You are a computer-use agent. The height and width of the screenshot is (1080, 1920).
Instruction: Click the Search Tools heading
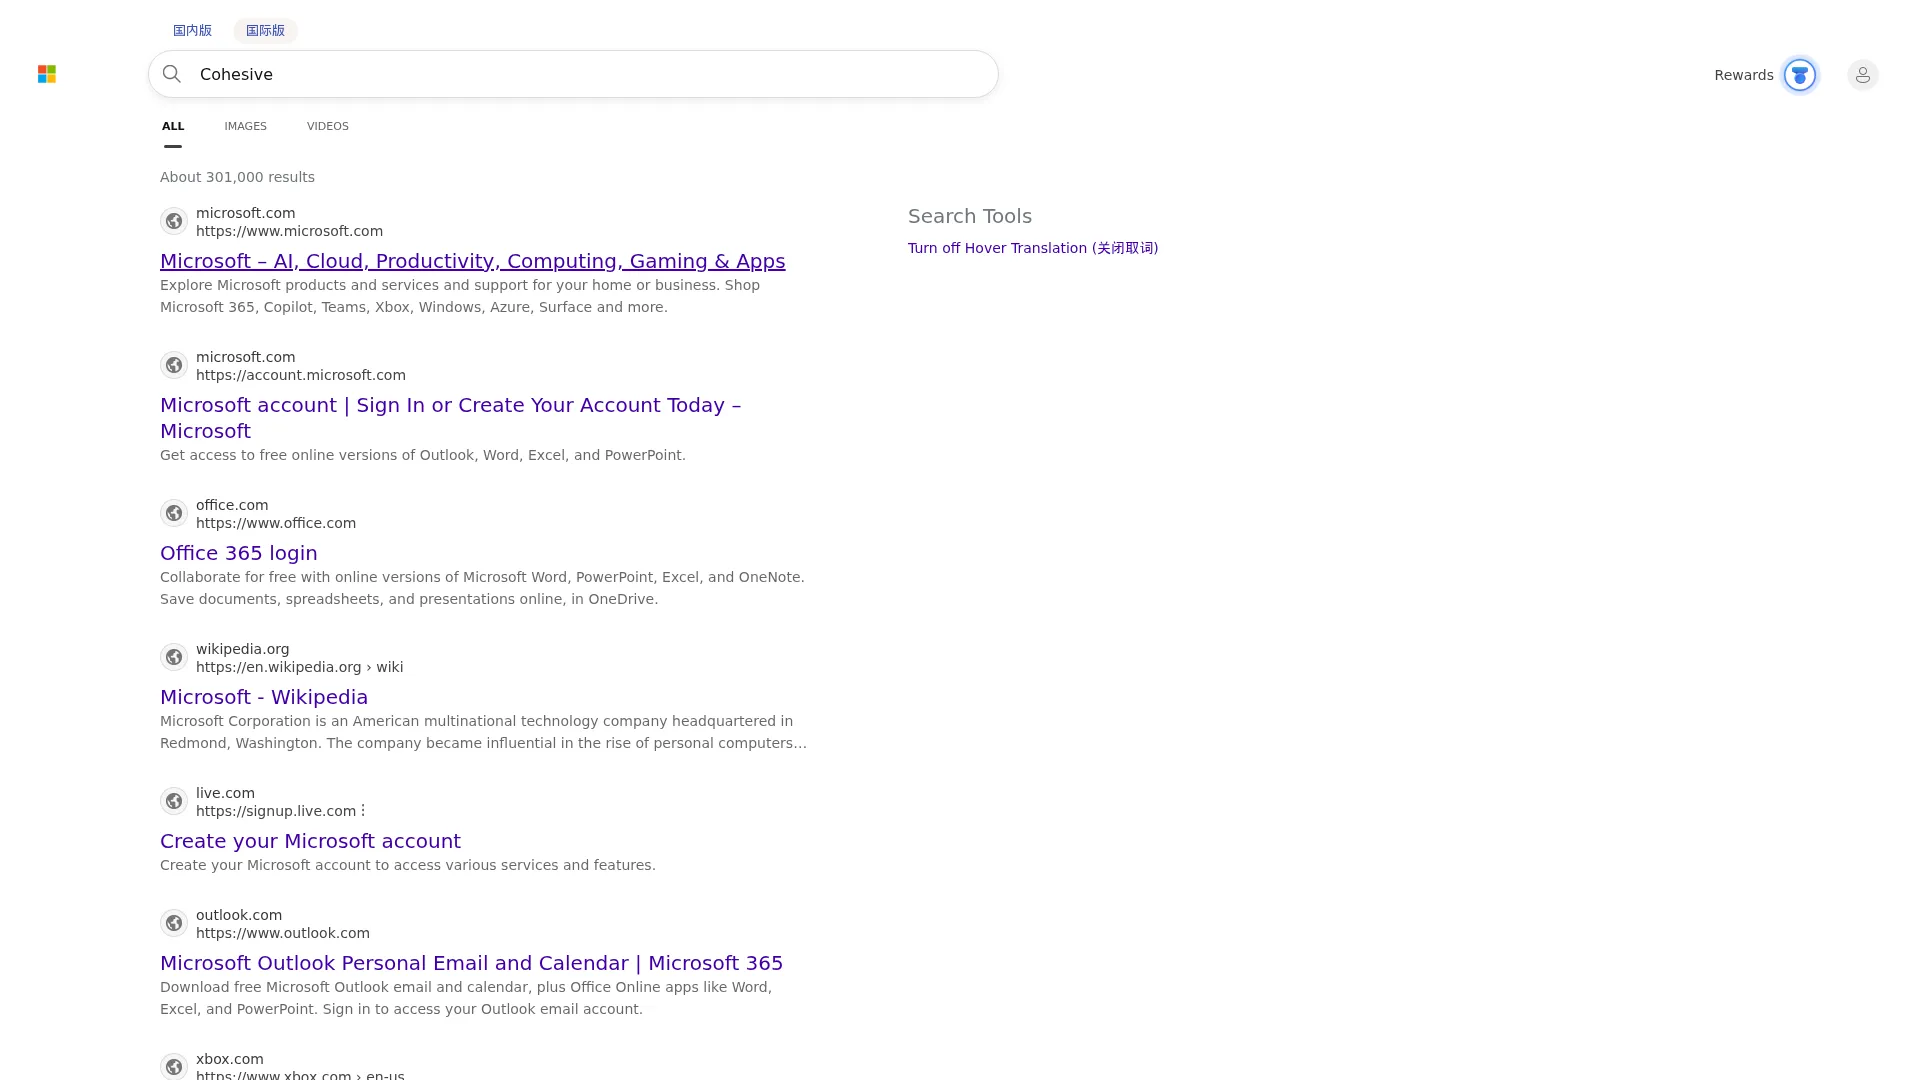pos(970,216)
